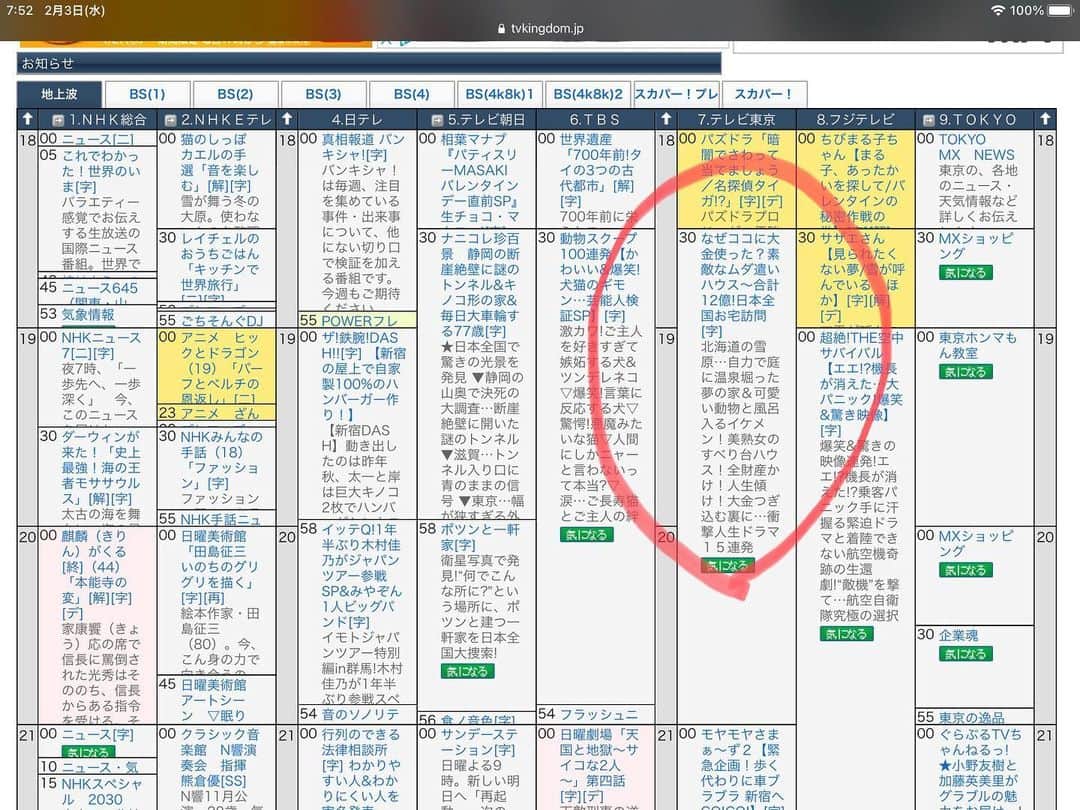Open ダーウィンが来た！ program link
1080x810 pixels.
coord(101,468)
